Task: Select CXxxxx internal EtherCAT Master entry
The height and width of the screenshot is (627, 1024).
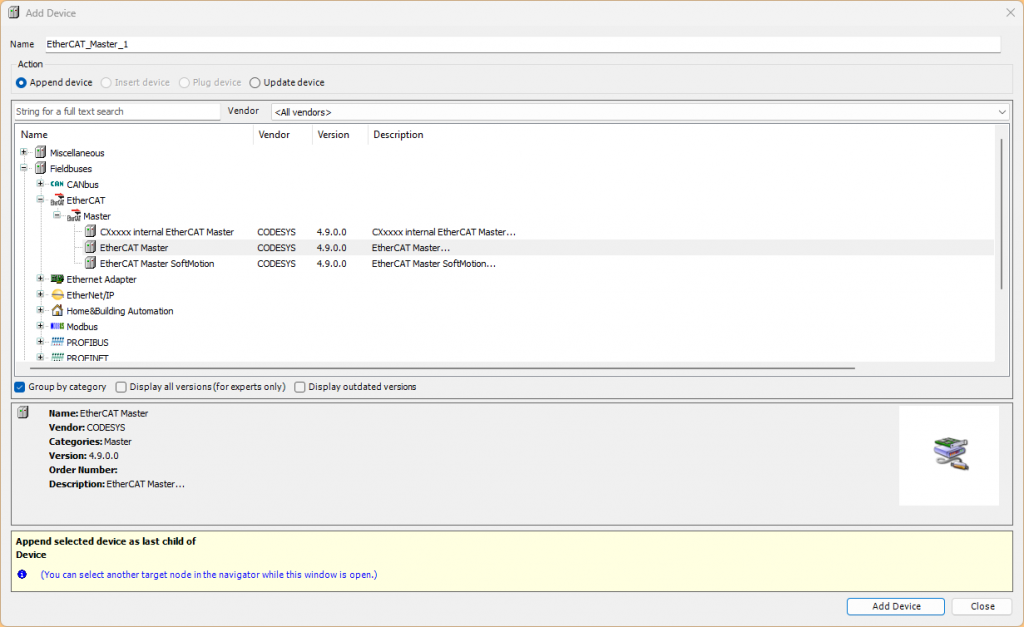Action: [x=166, y=232]
